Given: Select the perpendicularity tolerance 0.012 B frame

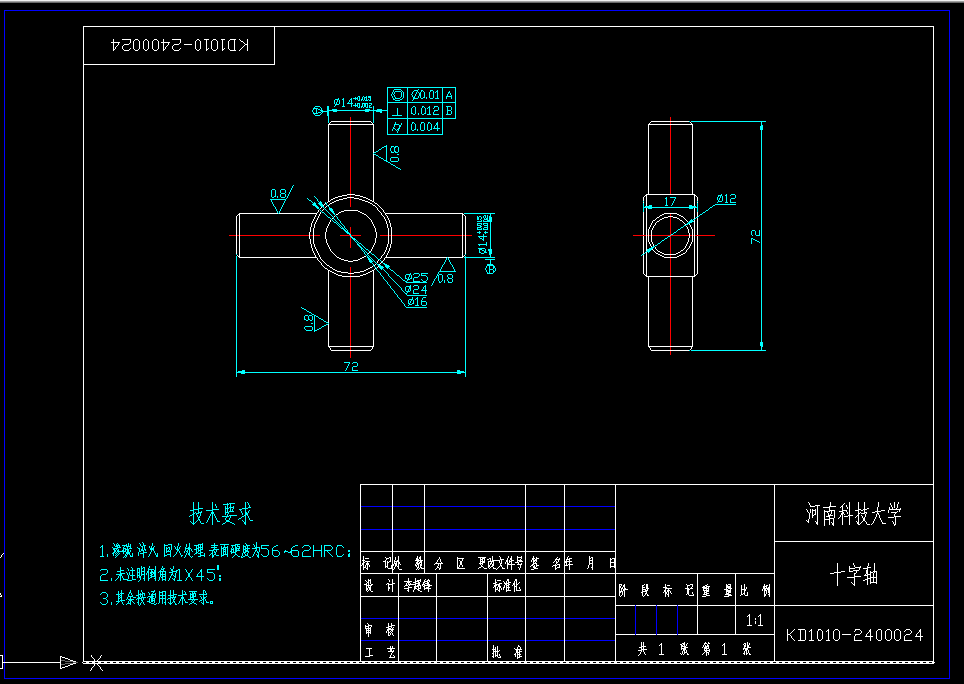Looking at the screenshot, I should click(x=421, y=111).
